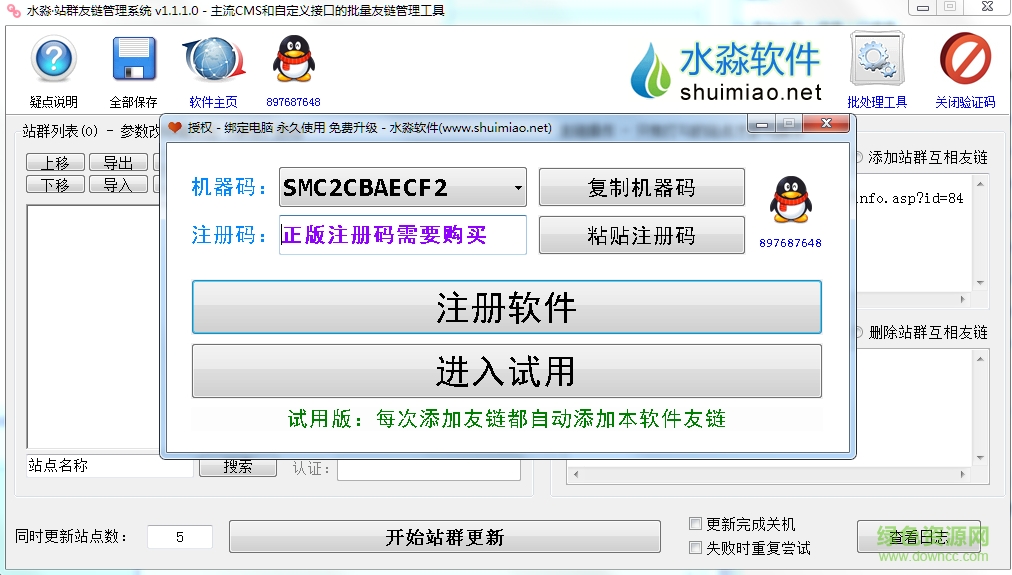
Task: Focus the 注册码 input field
Action: pyautogui.click(x=403, y=235)
